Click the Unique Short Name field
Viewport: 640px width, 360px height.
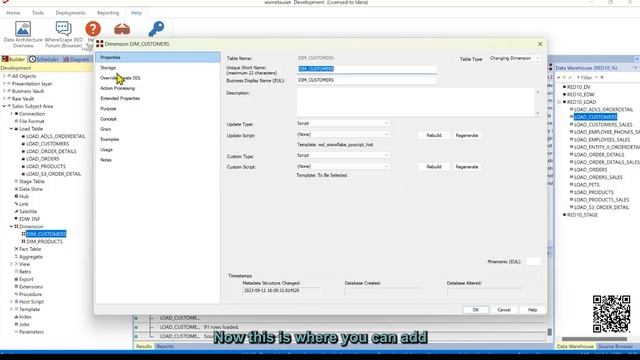coord(367,69)
